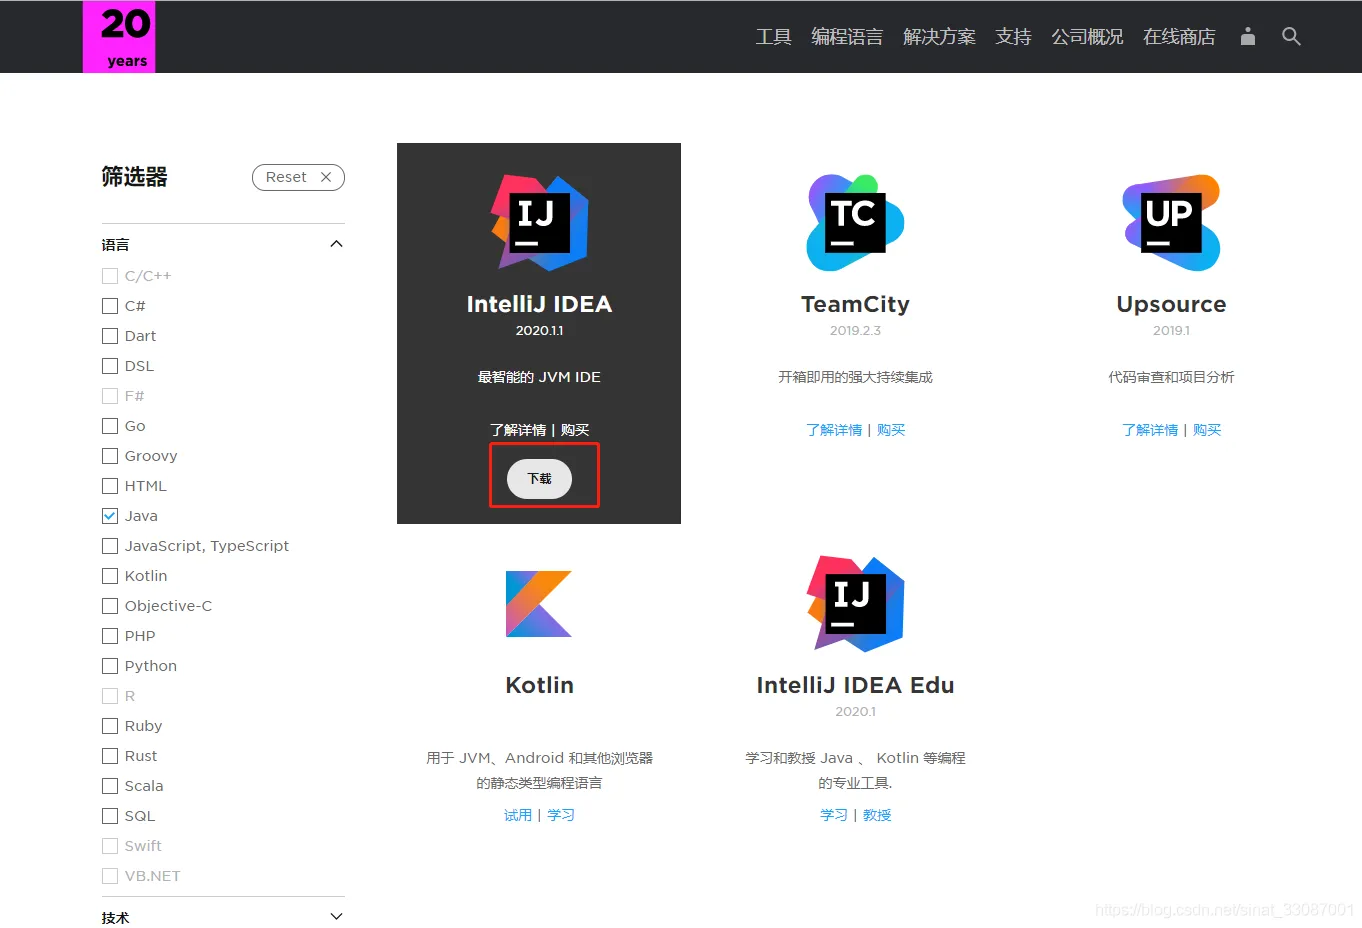Tick the Scala checkbox

[x=110, y=786]
